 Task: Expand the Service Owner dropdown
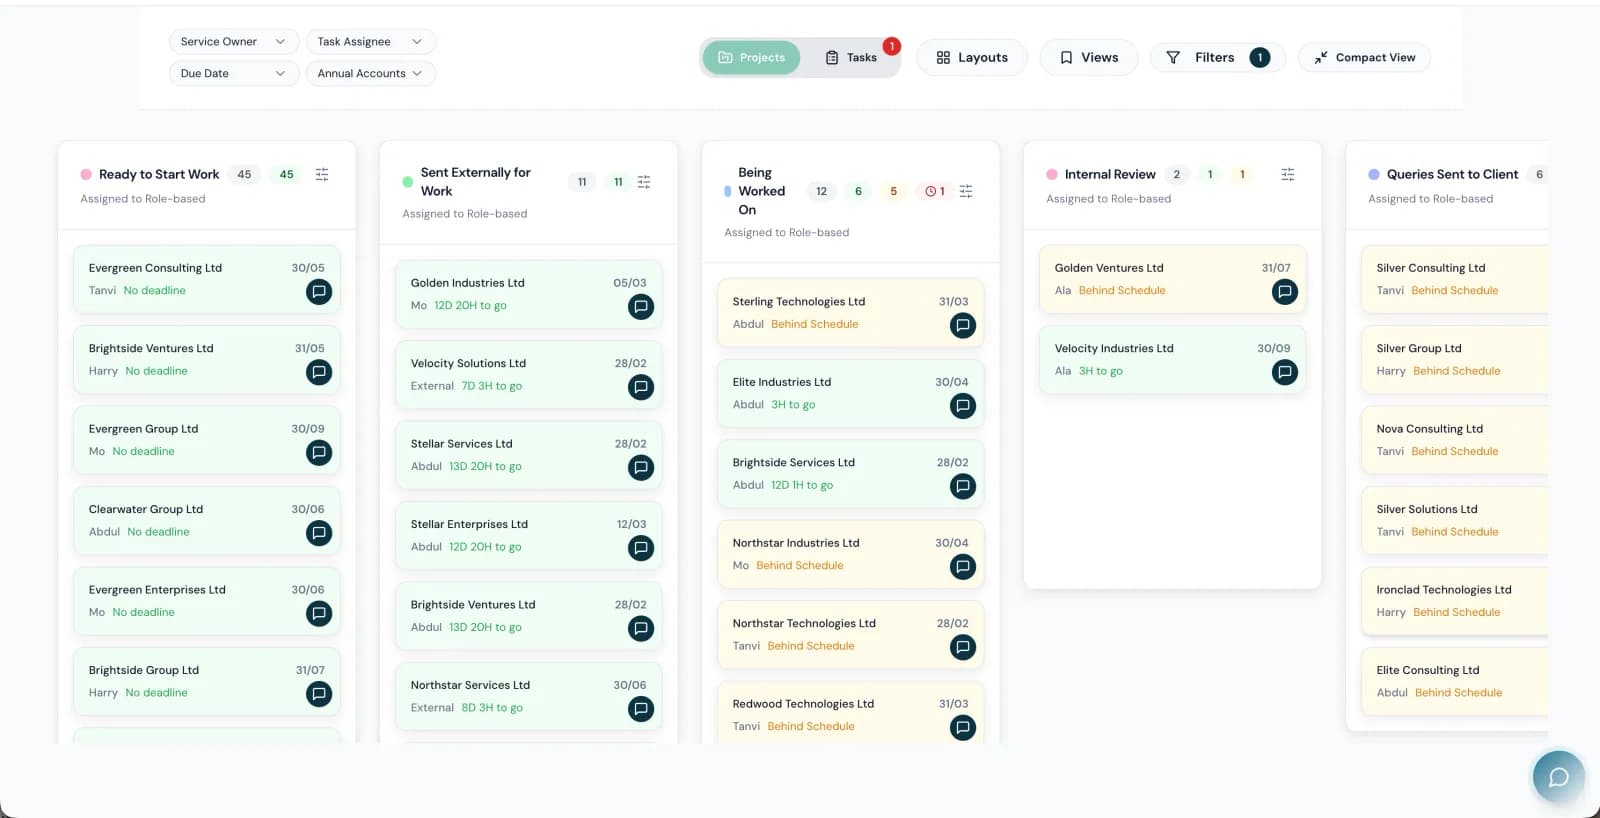(x=234, y=41)
